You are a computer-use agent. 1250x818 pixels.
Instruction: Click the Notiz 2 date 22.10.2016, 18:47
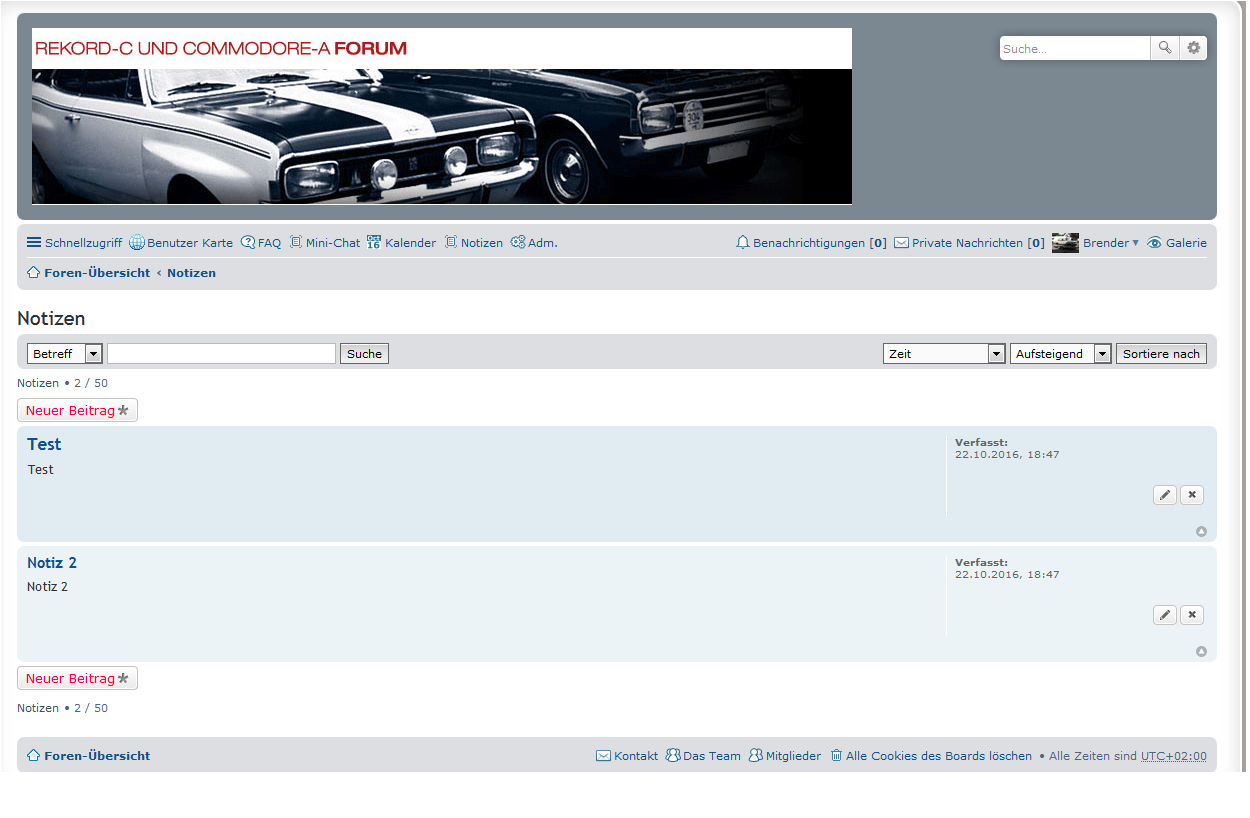click(1007, 575)
